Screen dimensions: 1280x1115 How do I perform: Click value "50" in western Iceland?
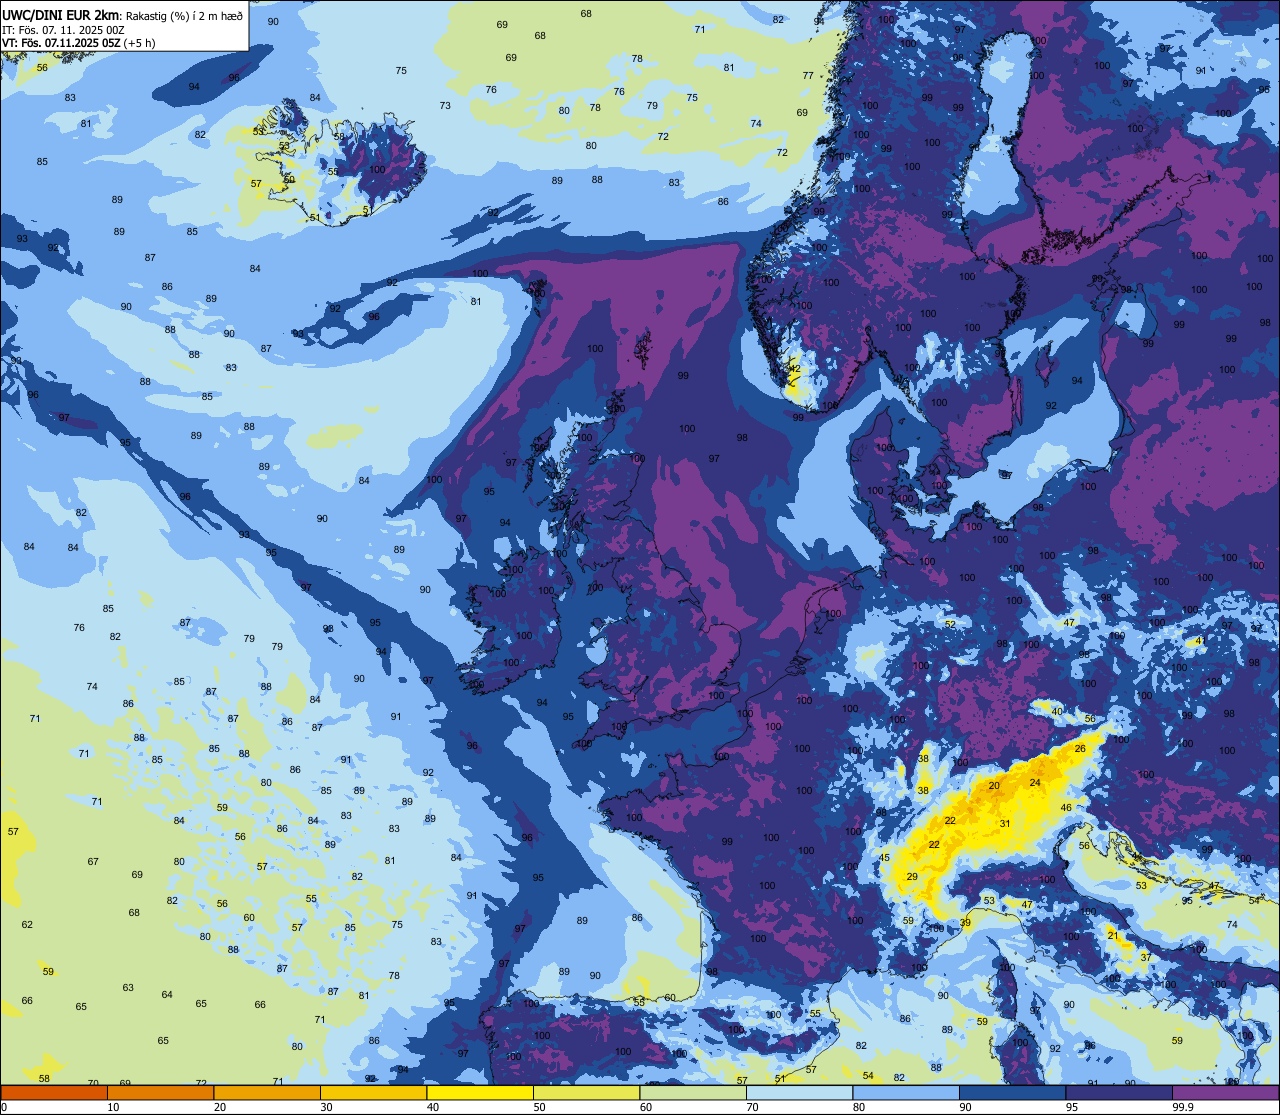(x=289, y=180)
